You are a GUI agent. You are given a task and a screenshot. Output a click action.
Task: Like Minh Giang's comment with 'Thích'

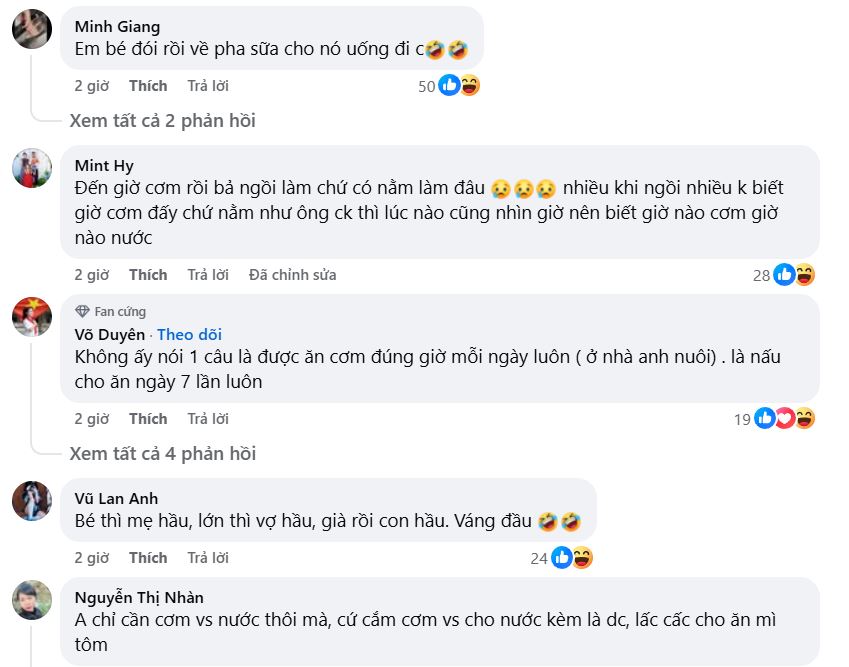click(x=148, y=86)
